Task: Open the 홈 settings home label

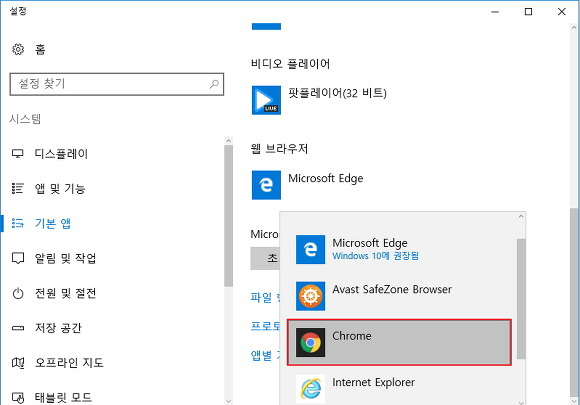Action: [x=40, y=49]
